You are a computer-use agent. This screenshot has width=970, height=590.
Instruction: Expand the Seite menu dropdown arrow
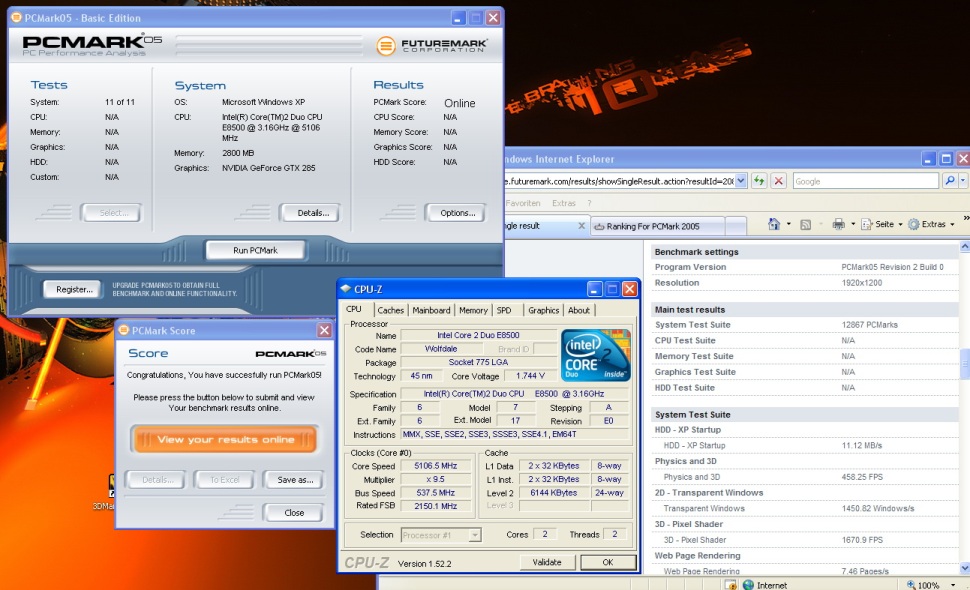coord(900,224)
